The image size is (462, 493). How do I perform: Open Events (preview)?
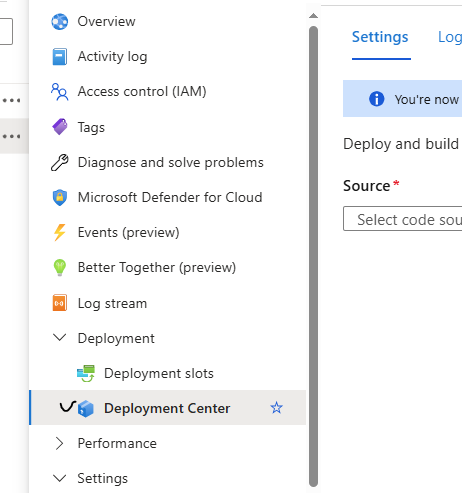128,233
